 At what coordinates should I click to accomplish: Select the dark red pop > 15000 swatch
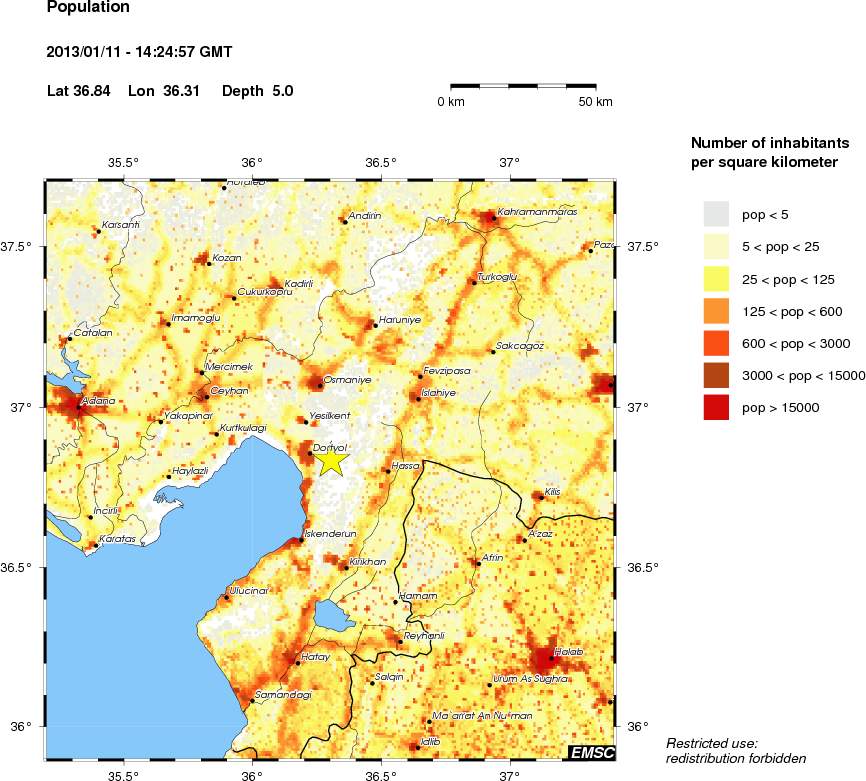tap(716, 408)
